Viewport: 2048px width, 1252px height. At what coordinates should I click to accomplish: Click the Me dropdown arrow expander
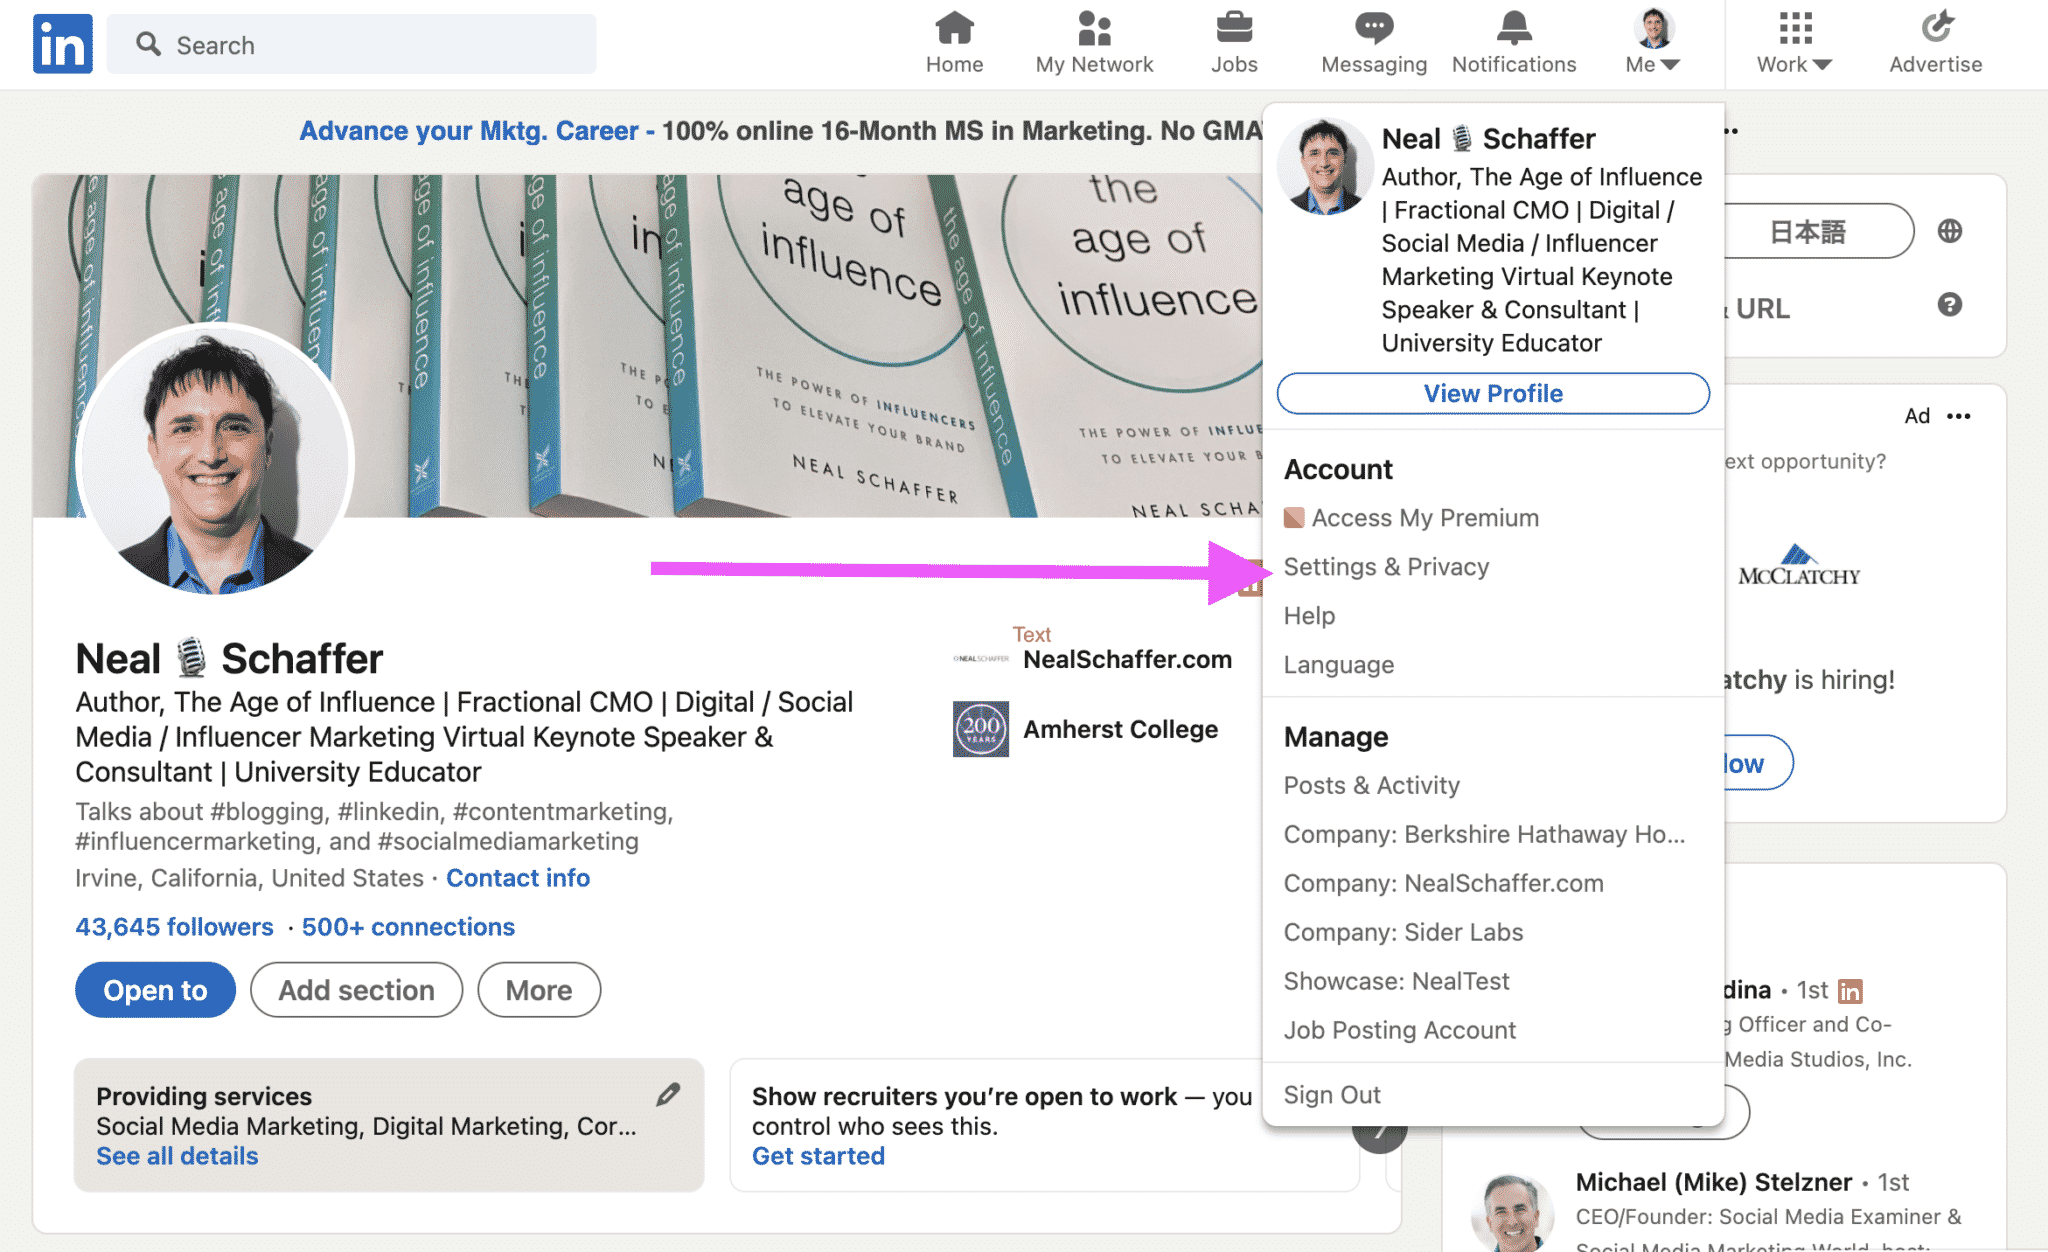pos(1669,63)
